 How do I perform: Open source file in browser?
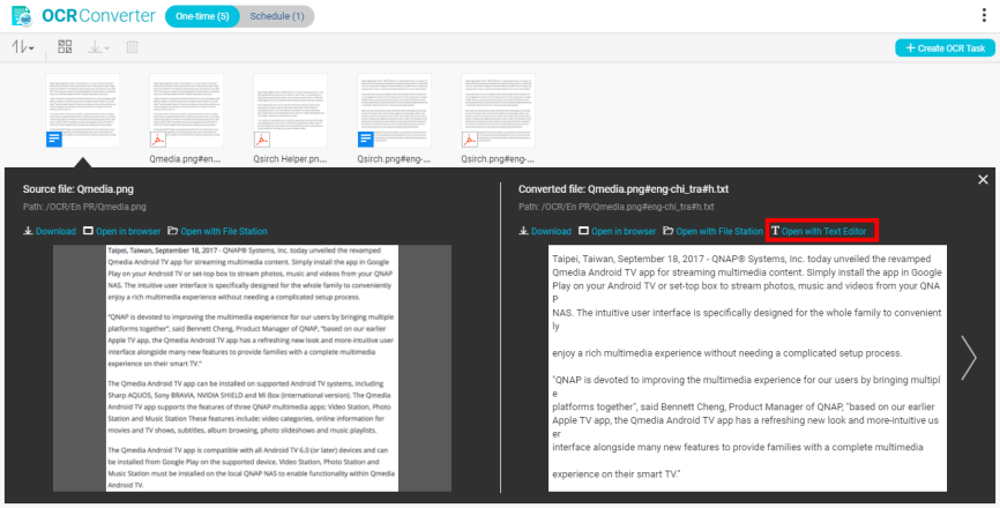coord(122,231)
